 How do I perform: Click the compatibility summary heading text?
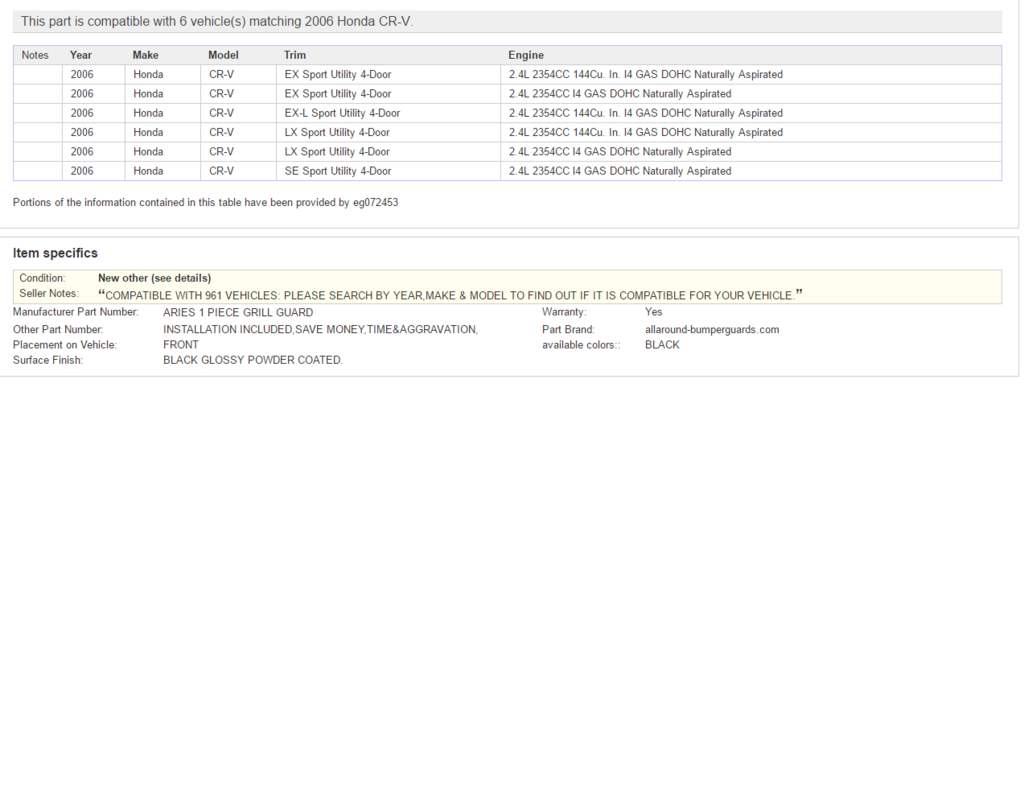217,22
